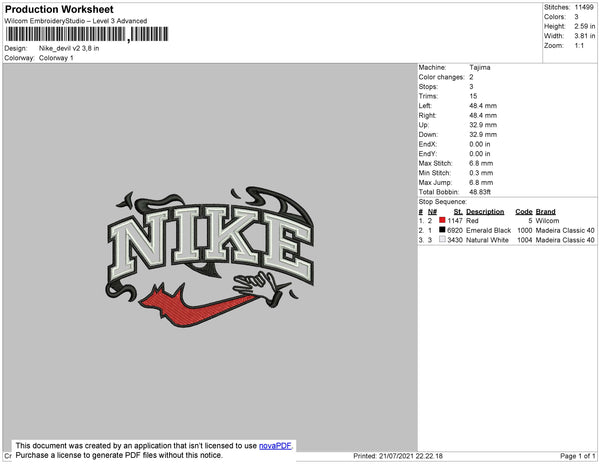
Task: Select the 'Stop Sequence:' label
Action: click(x=442, y=202)
